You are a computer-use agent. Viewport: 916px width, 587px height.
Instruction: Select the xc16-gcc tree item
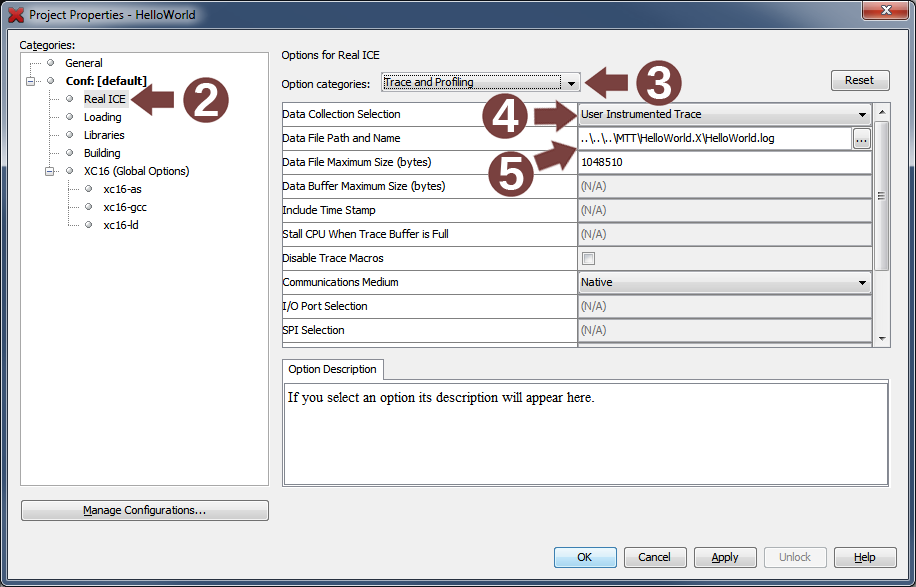[124, 207]
